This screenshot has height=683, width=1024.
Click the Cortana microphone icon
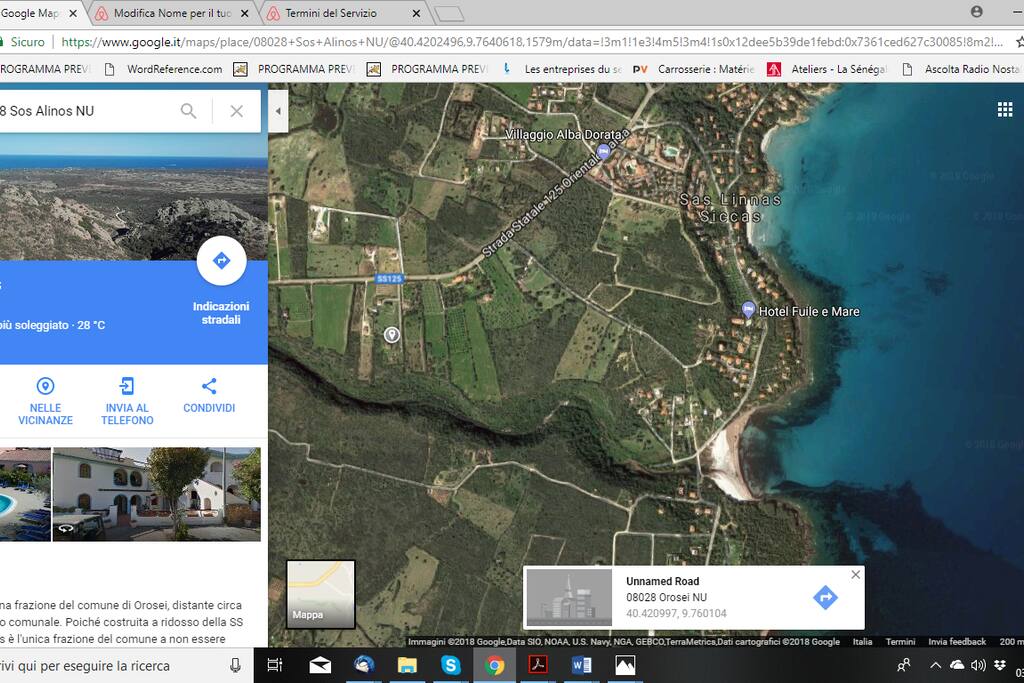(235, 665)
